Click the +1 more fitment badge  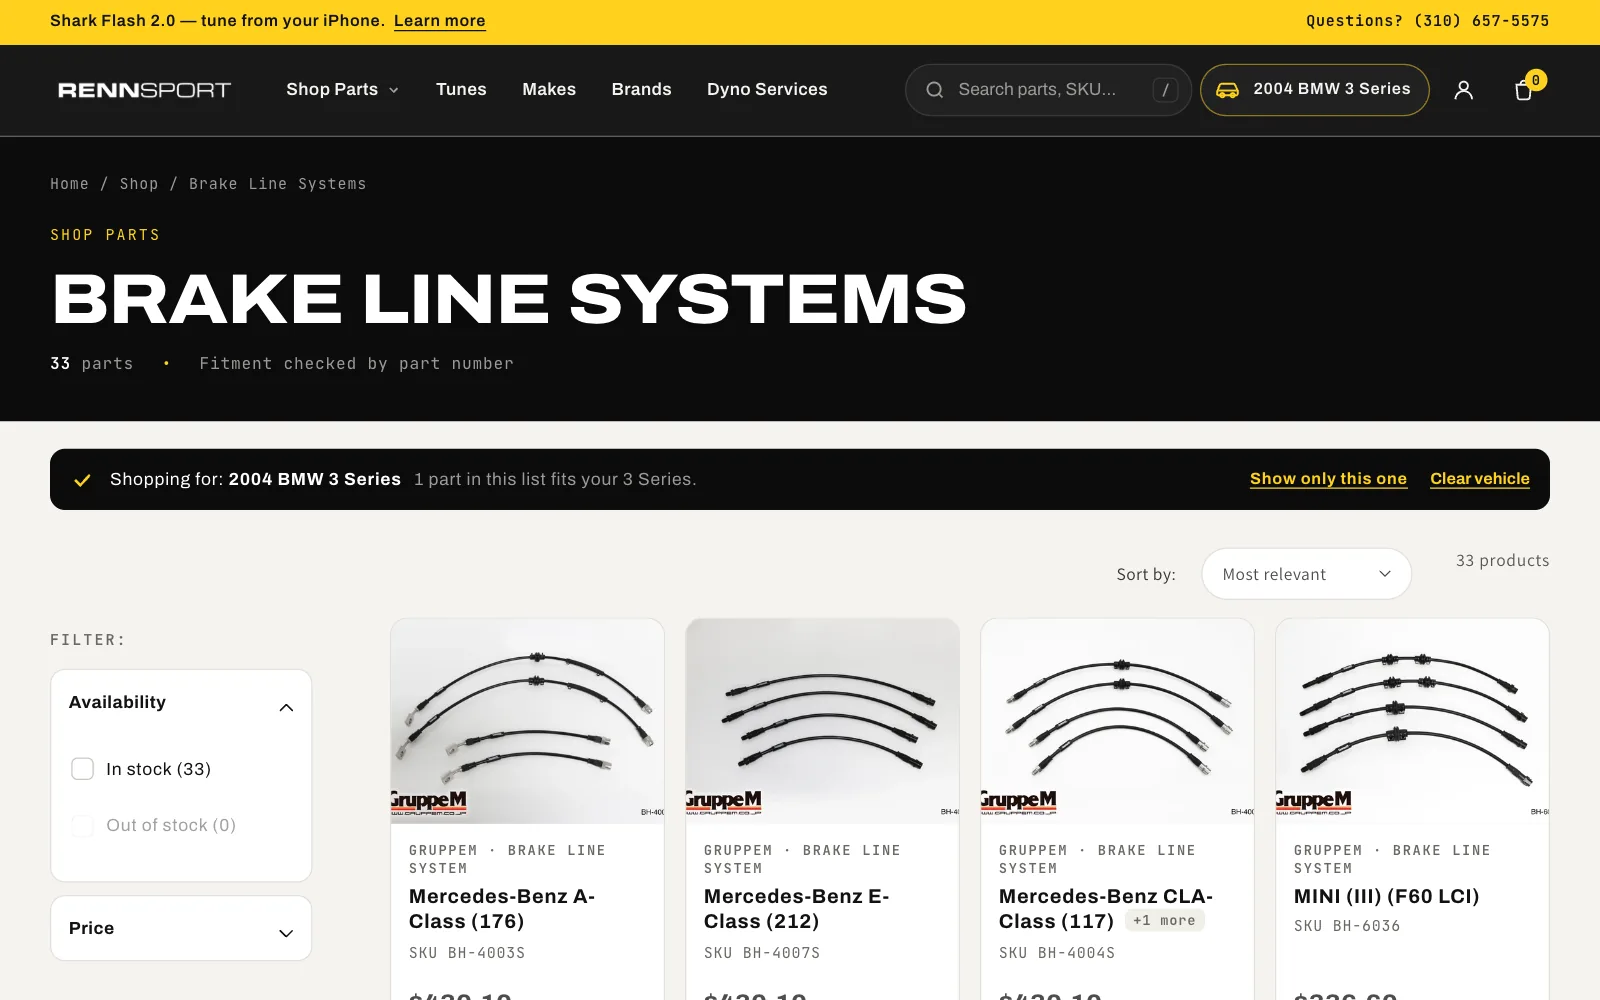(x=1164, y=921)
